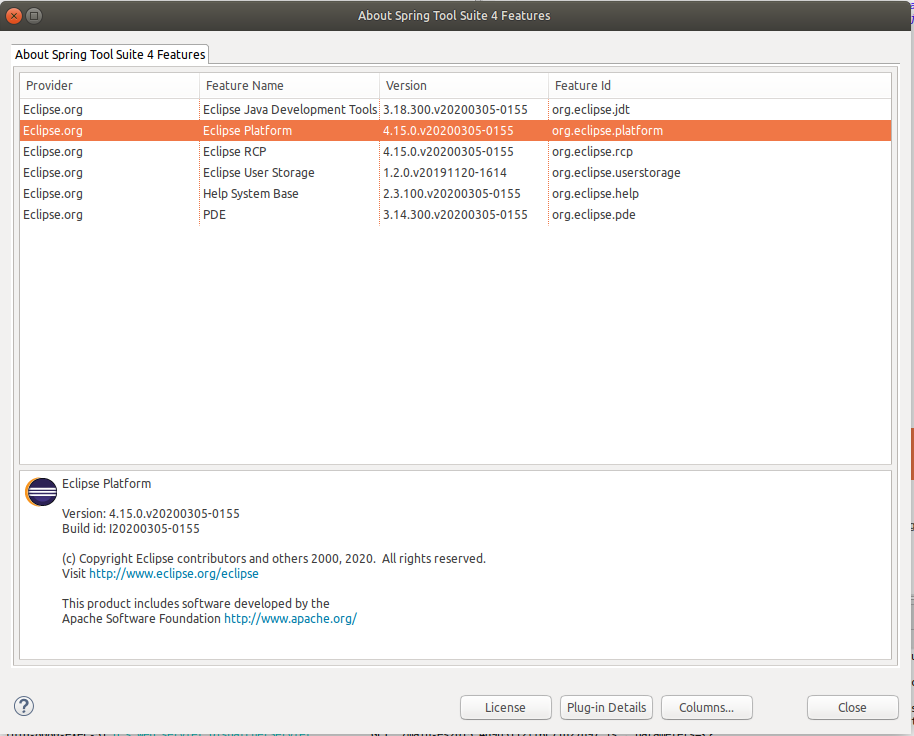Click feature id org.eclipse.pde

pyautogui.click(x=593, y=214)
